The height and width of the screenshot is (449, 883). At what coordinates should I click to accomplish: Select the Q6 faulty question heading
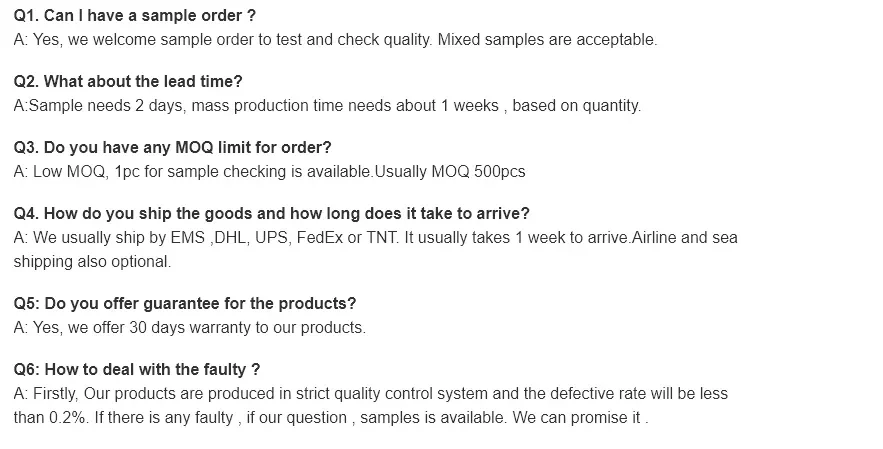coord(137,369)
